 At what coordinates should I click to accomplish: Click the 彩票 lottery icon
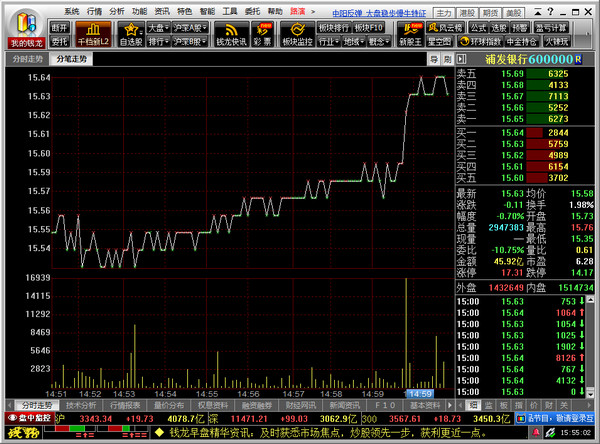pyautogui.click(x=264, y=32)
